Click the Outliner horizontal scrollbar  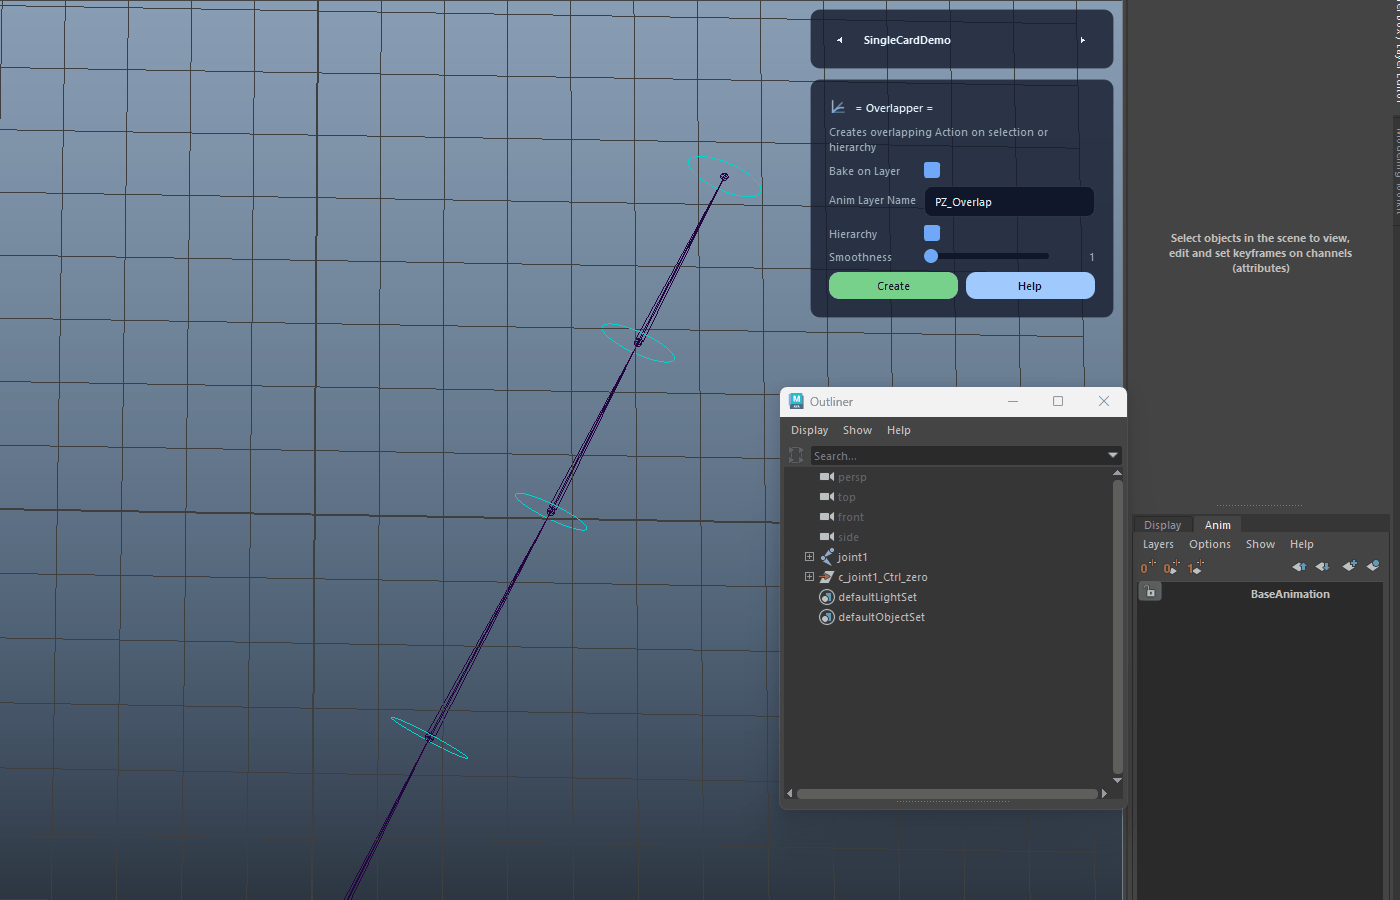[x=947, y=794]
